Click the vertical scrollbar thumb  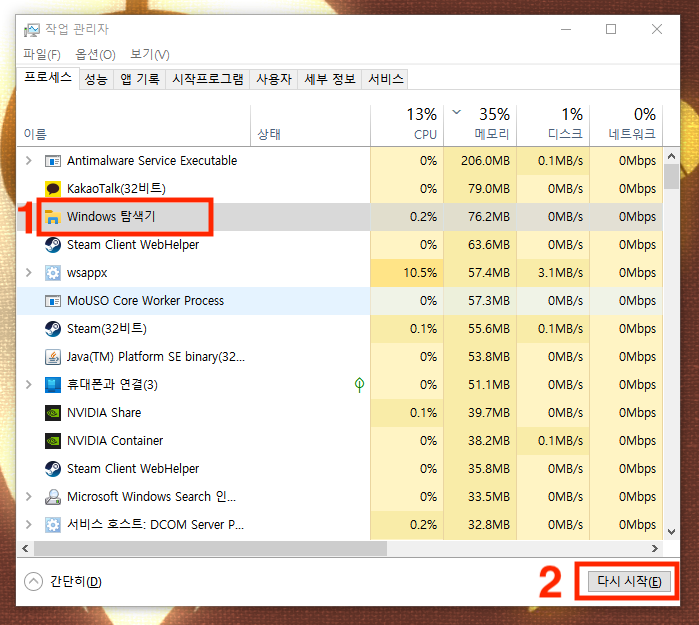(x=671, y=177)
